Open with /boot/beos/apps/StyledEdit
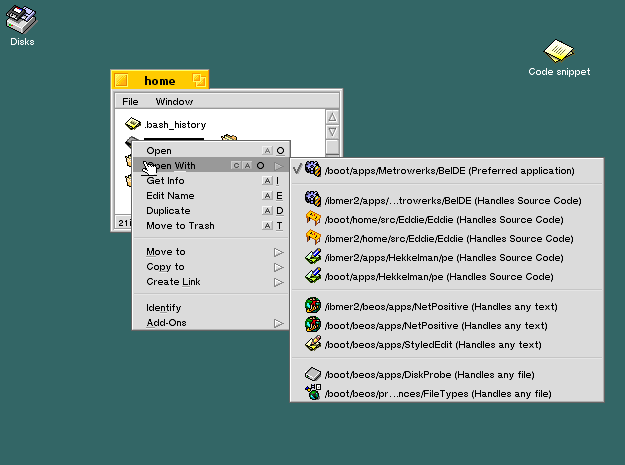625x465 pixels. [x=447, y=345]
